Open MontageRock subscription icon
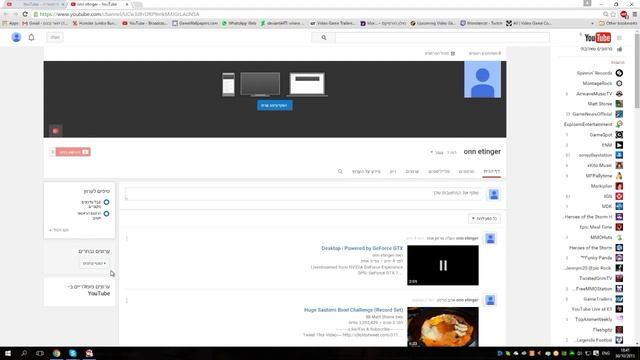Screen dimensions: 640x360 619,83
